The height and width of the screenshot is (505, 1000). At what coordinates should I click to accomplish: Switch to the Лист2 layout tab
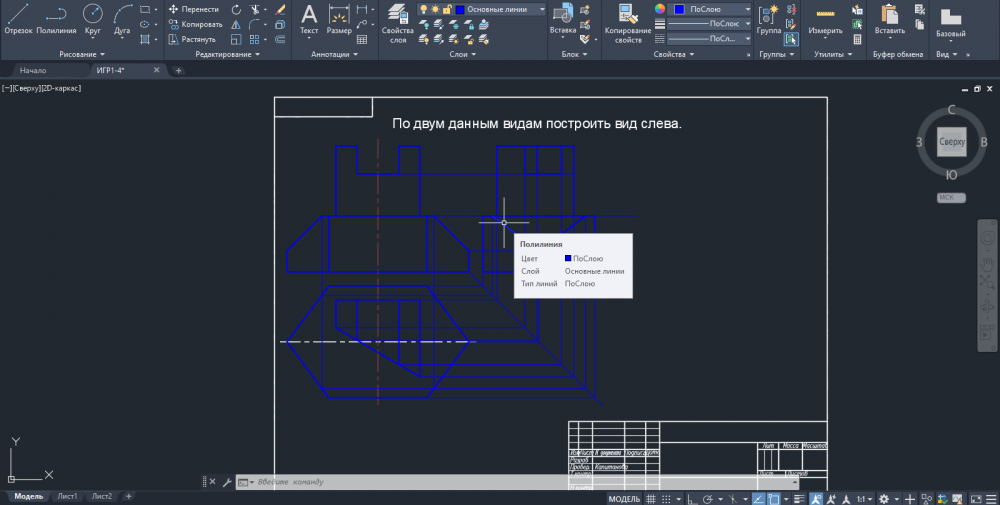(101, 496)
